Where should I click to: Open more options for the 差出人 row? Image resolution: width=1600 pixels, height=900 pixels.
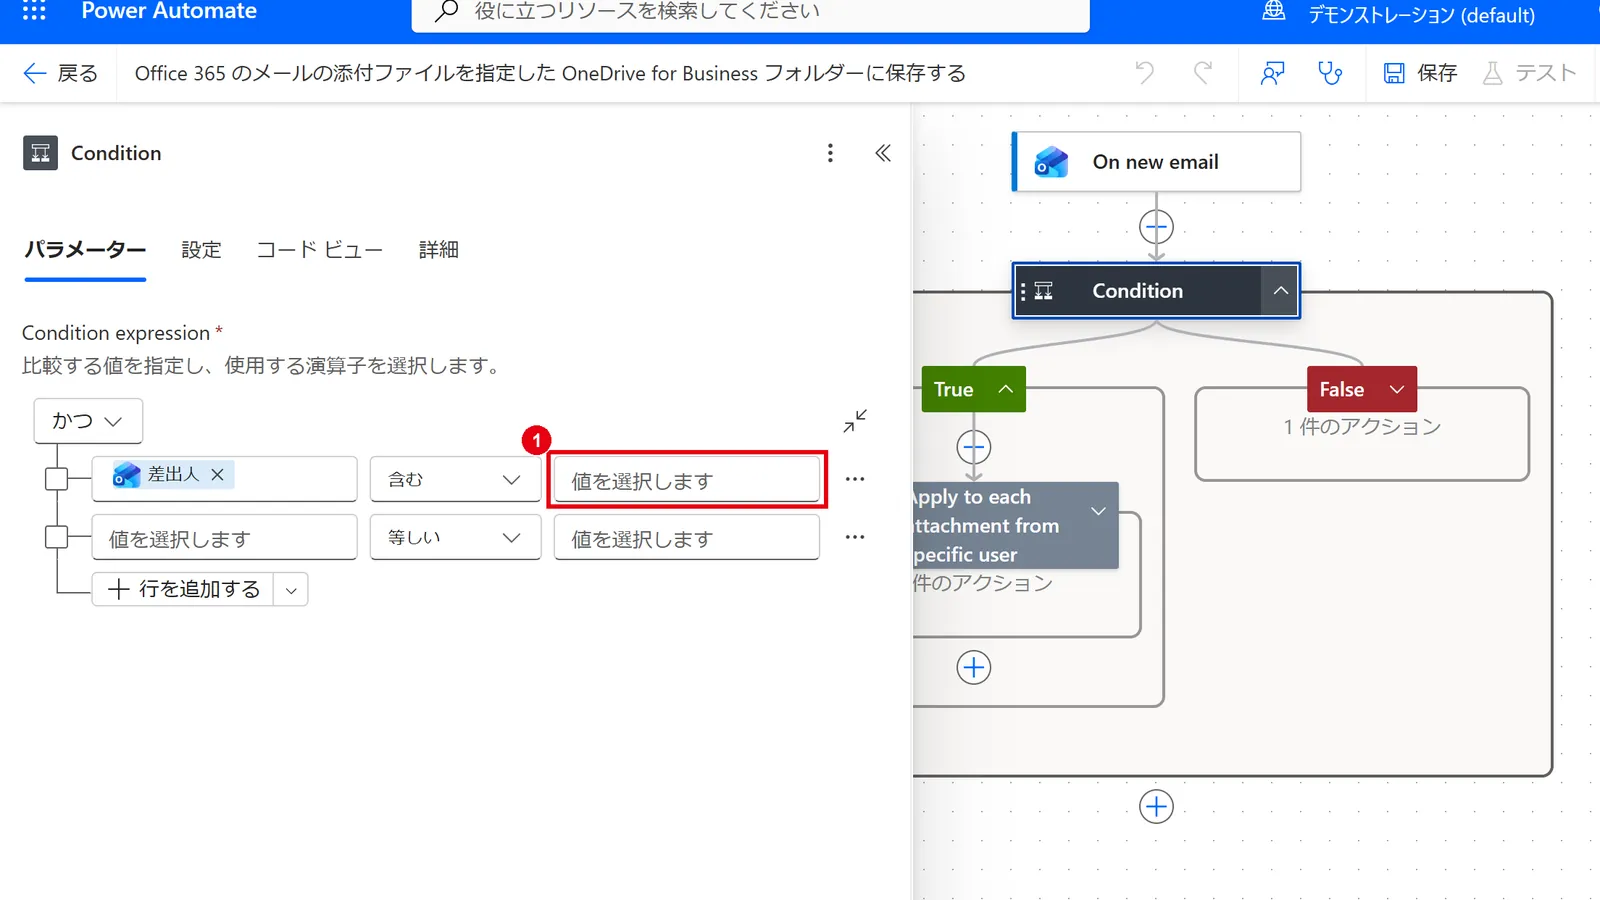(855, 479)
